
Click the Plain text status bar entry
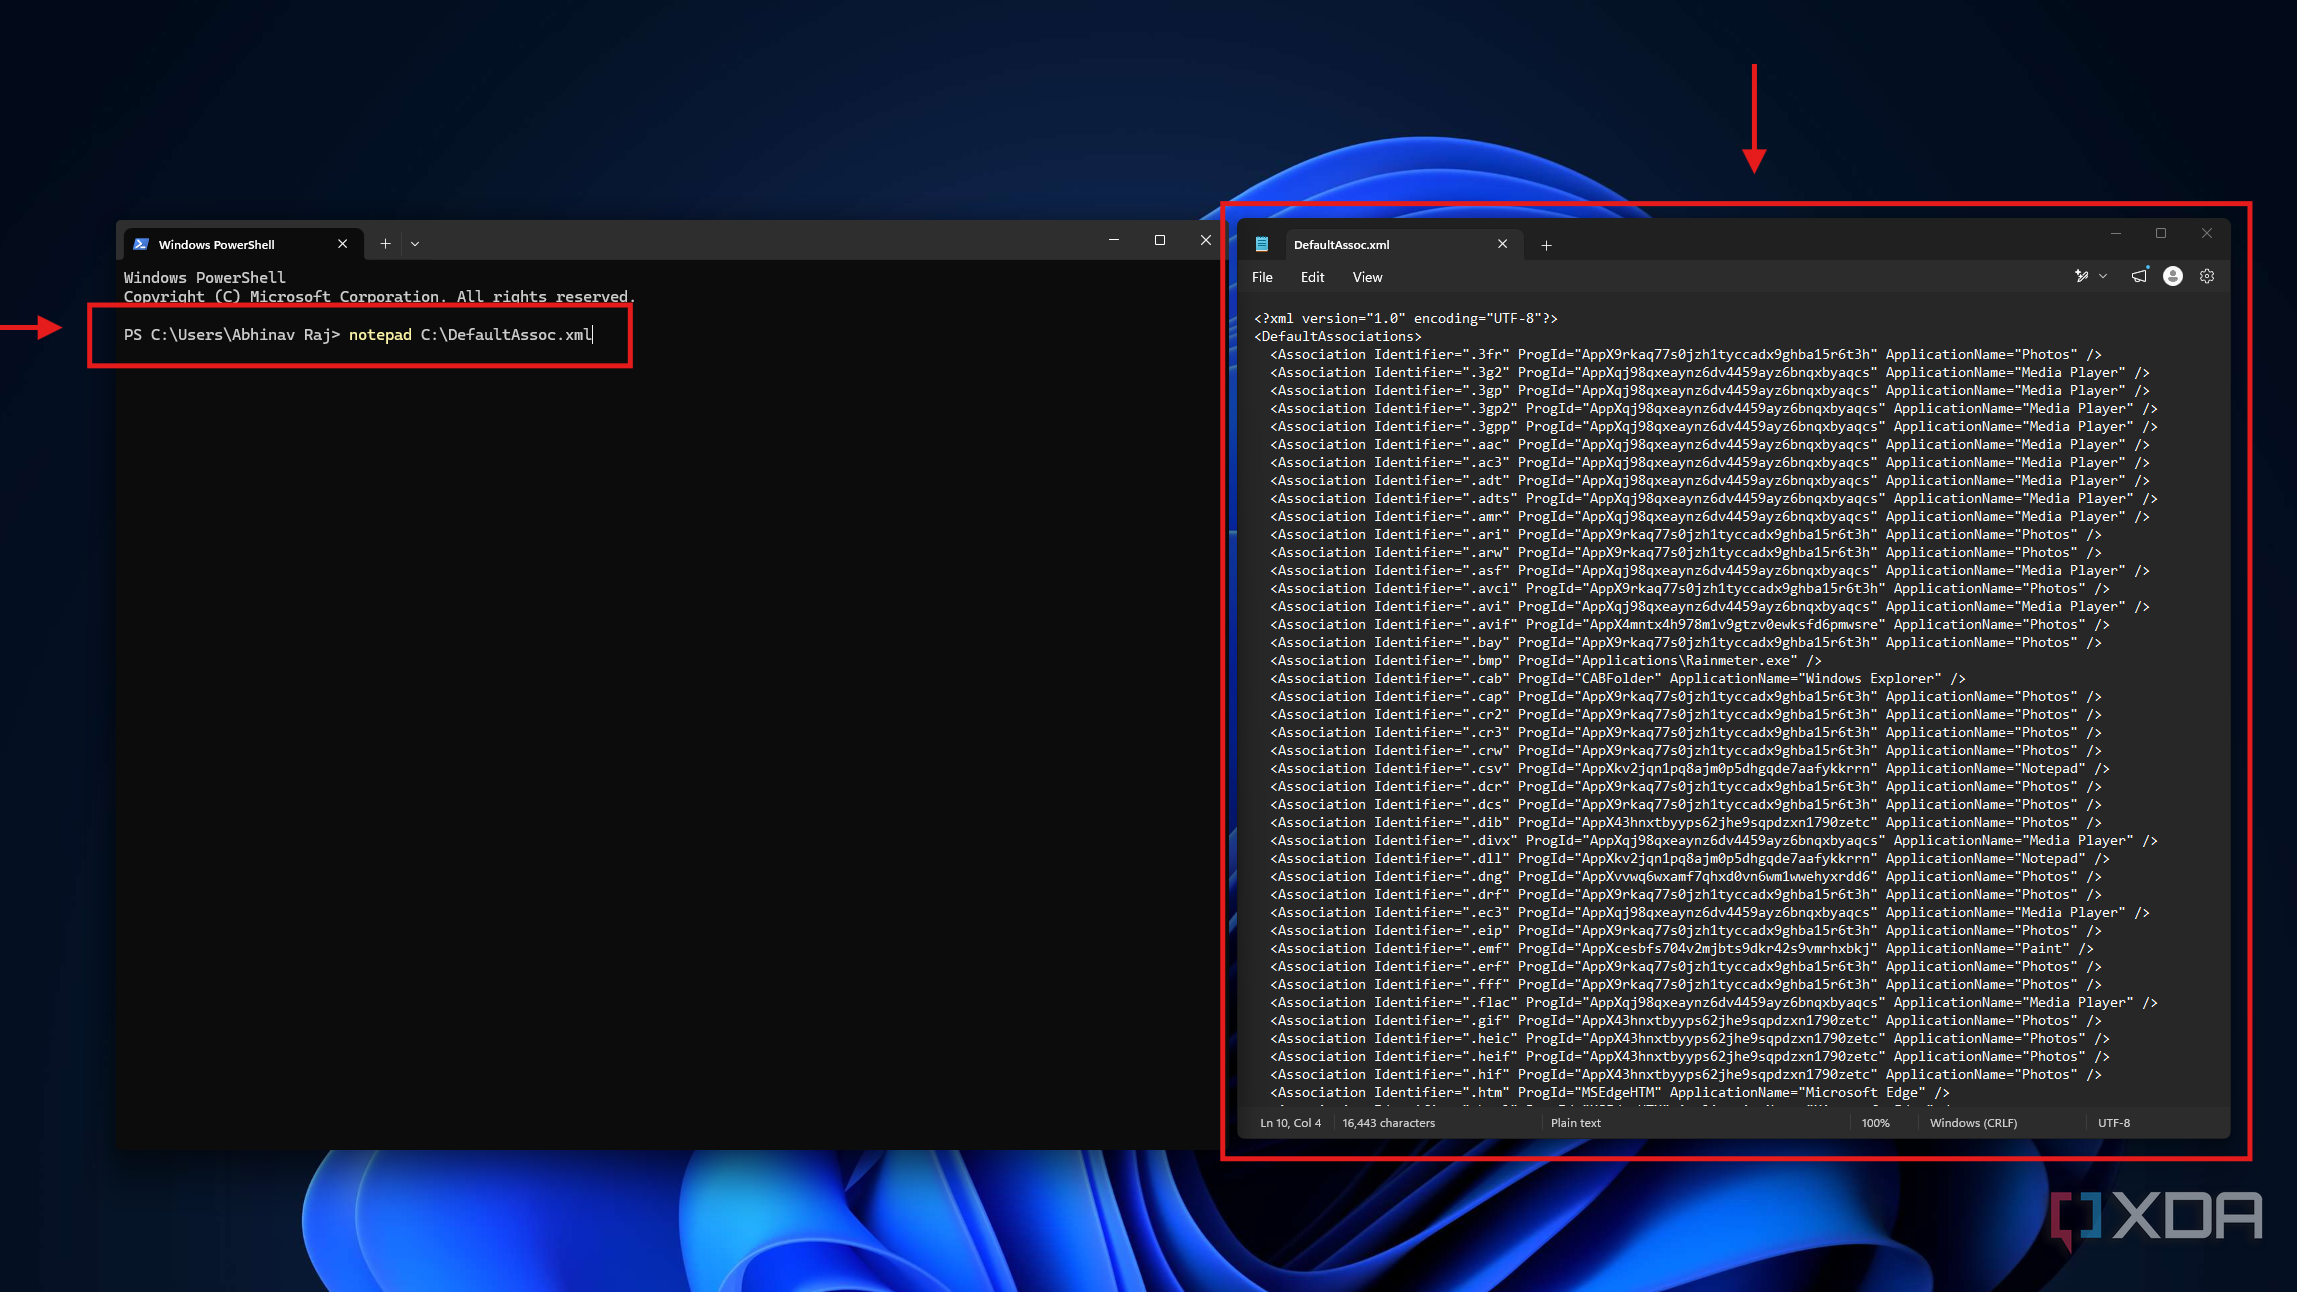1576,1123
